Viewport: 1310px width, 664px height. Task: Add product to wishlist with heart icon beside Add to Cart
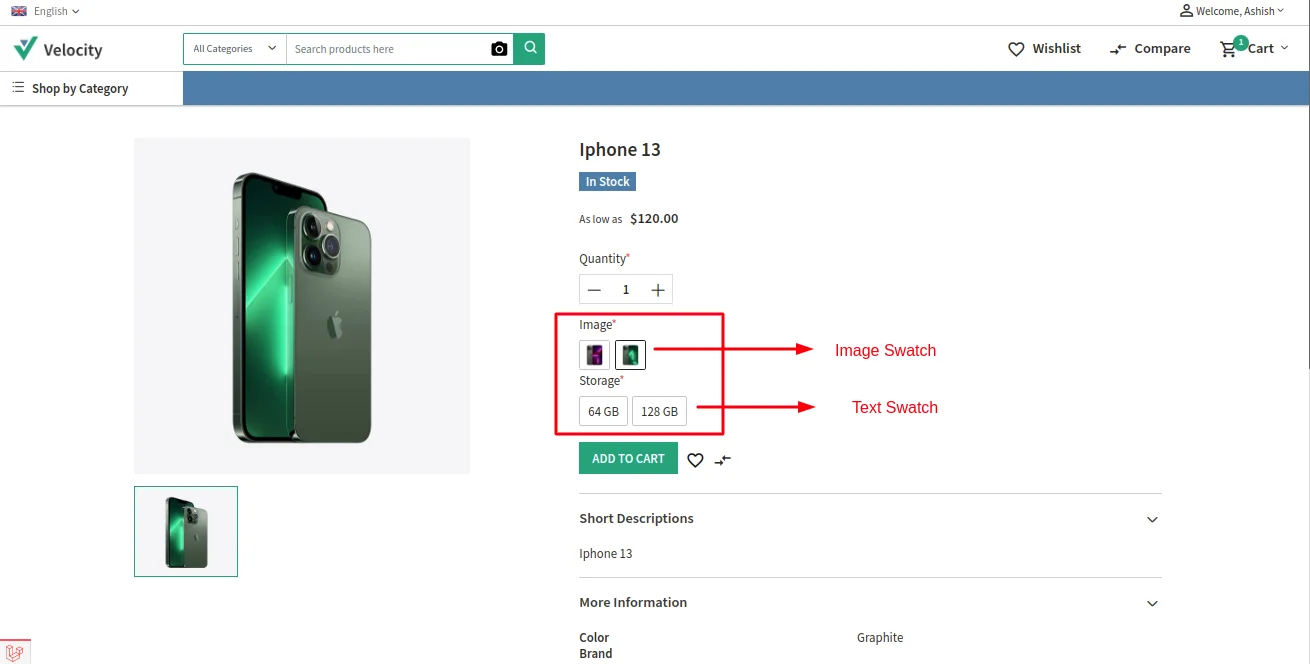pyautogui.click(x=695, y=460)
